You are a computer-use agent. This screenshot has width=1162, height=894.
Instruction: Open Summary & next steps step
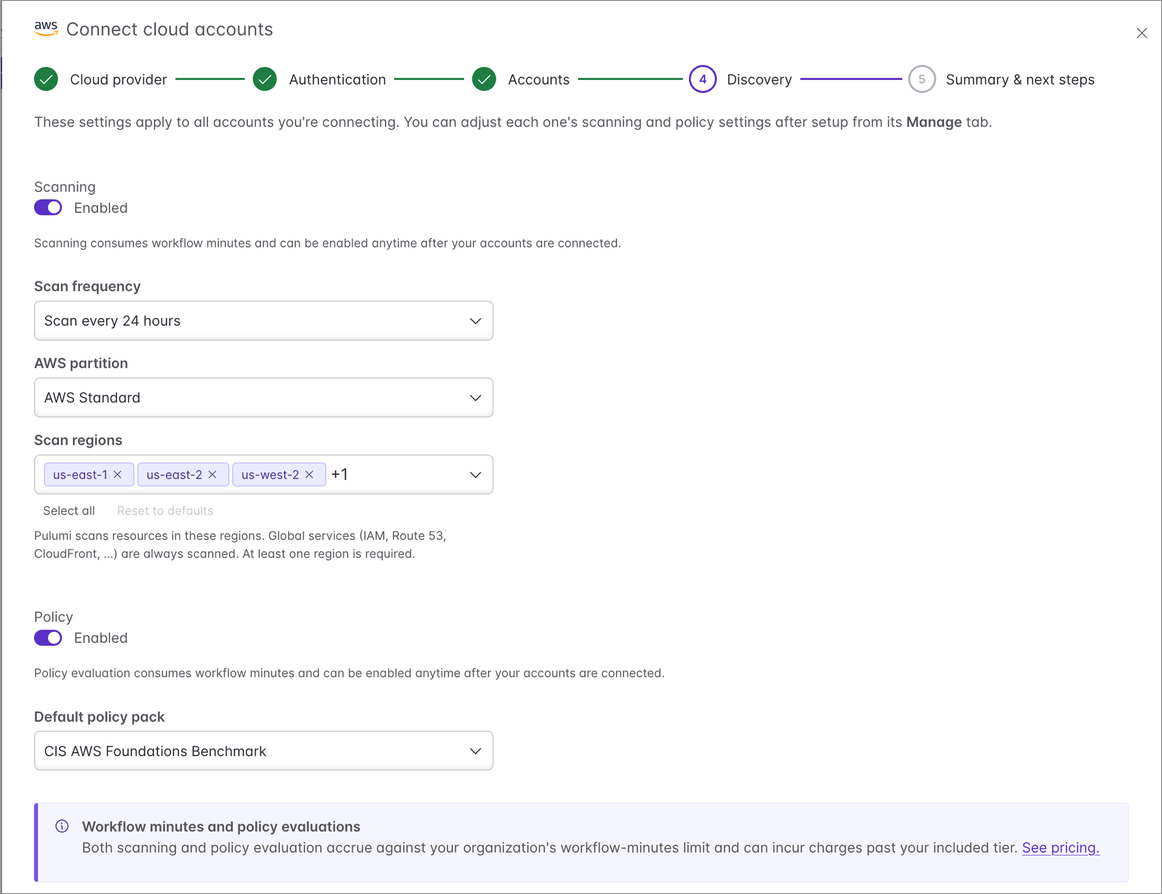pos(1020,79)
